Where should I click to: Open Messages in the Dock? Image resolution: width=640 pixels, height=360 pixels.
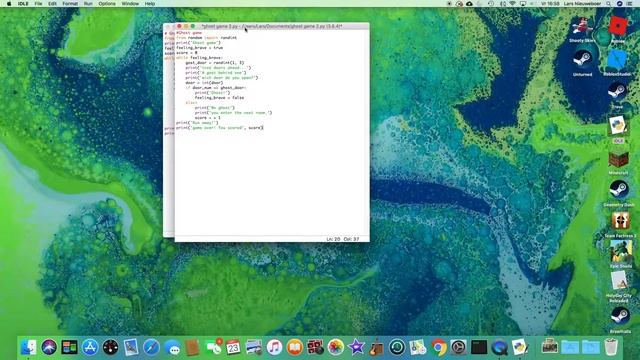click(x=172, y=348)
